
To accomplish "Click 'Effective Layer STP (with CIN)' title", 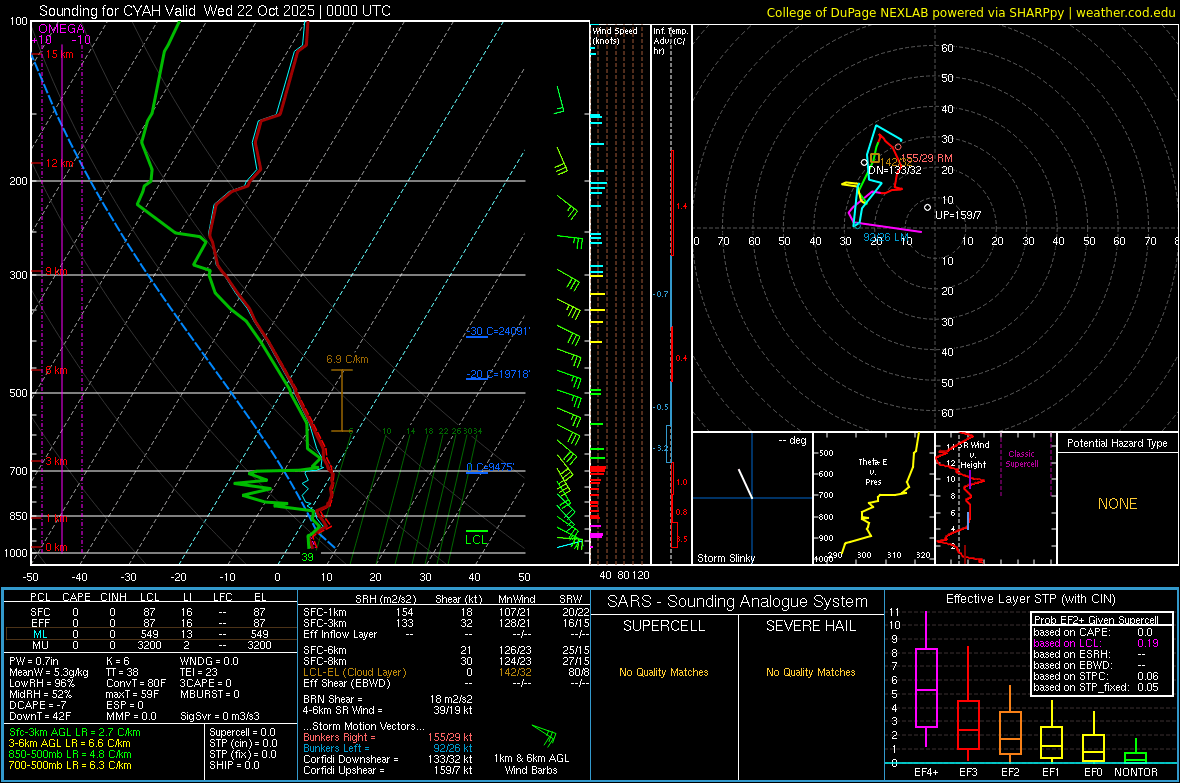I will tap(1030, 599).
